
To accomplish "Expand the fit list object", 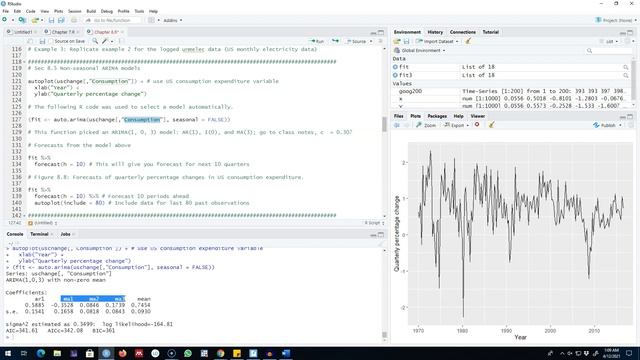I will [x=395, y=67].
